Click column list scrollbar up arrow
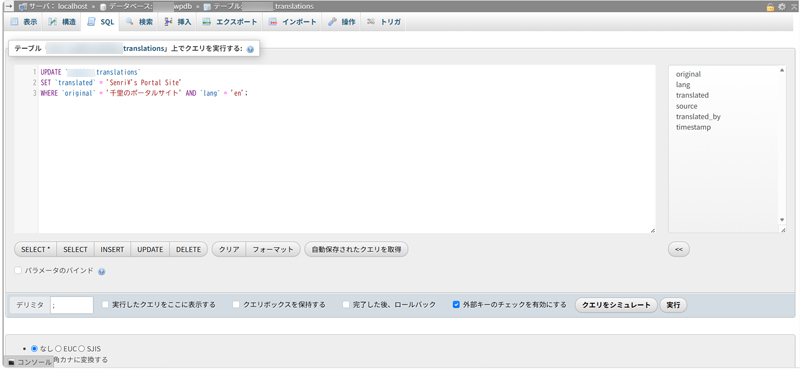 pos(782,70)
